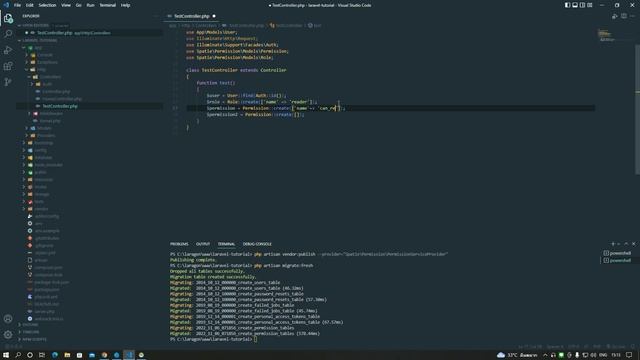Split the editor to the right
This screenshot has height=360, width=640.
pos(624,16)
